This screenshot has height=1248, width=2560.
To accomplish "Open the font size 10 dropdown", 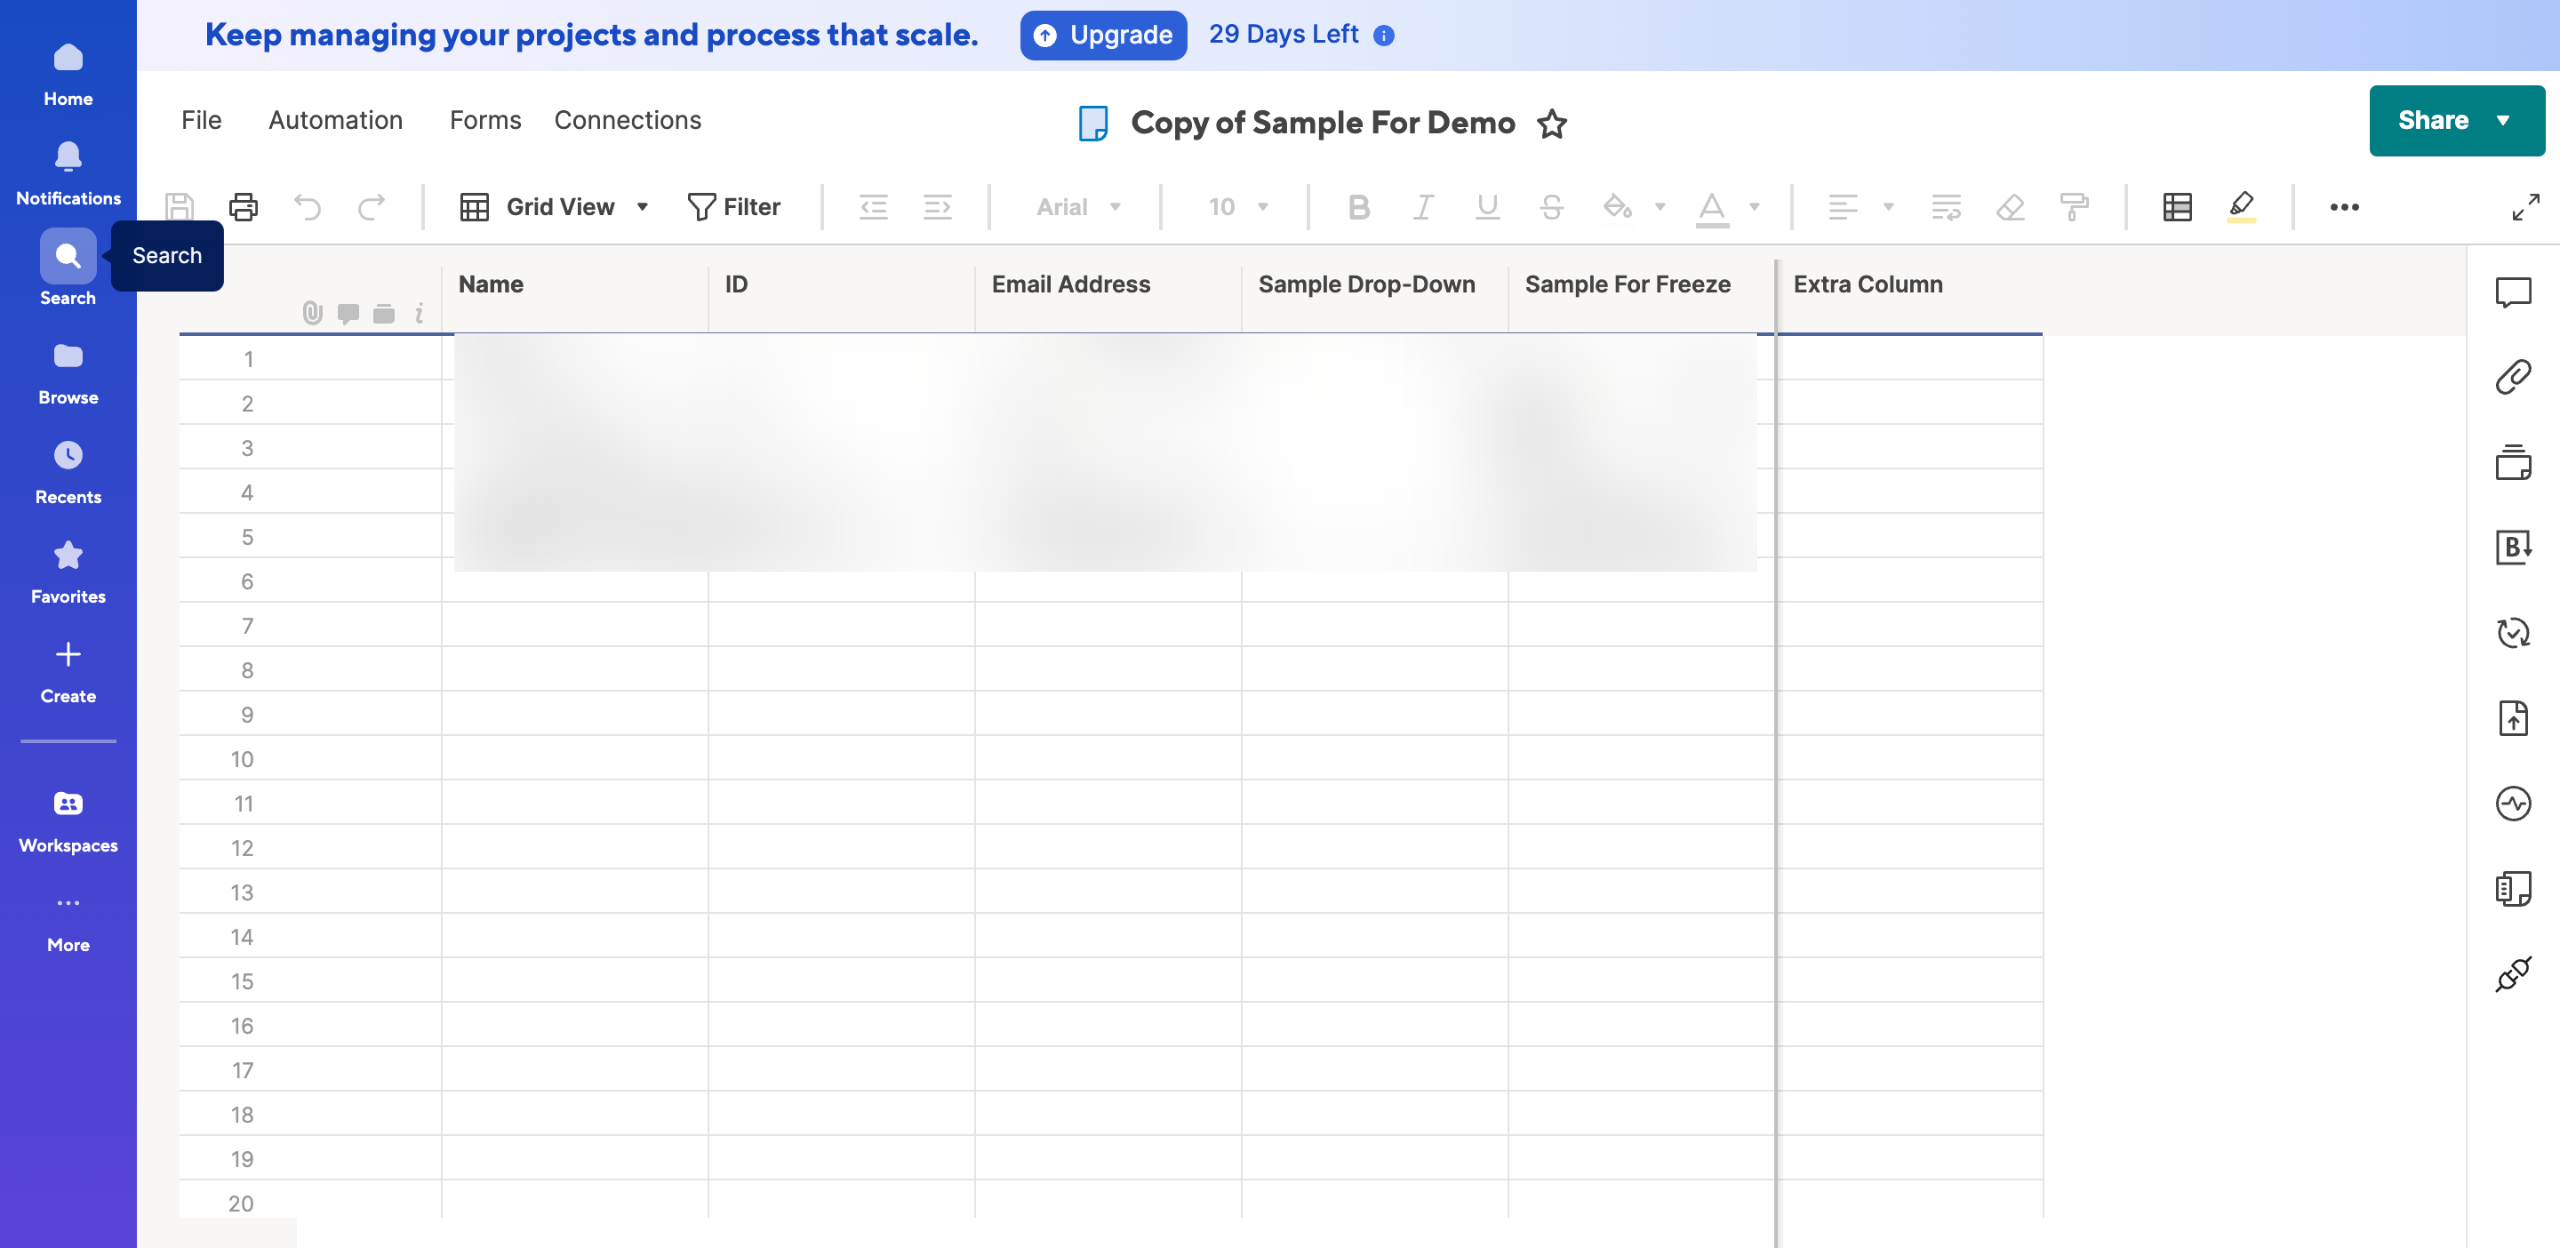I will coord(1238,207).
